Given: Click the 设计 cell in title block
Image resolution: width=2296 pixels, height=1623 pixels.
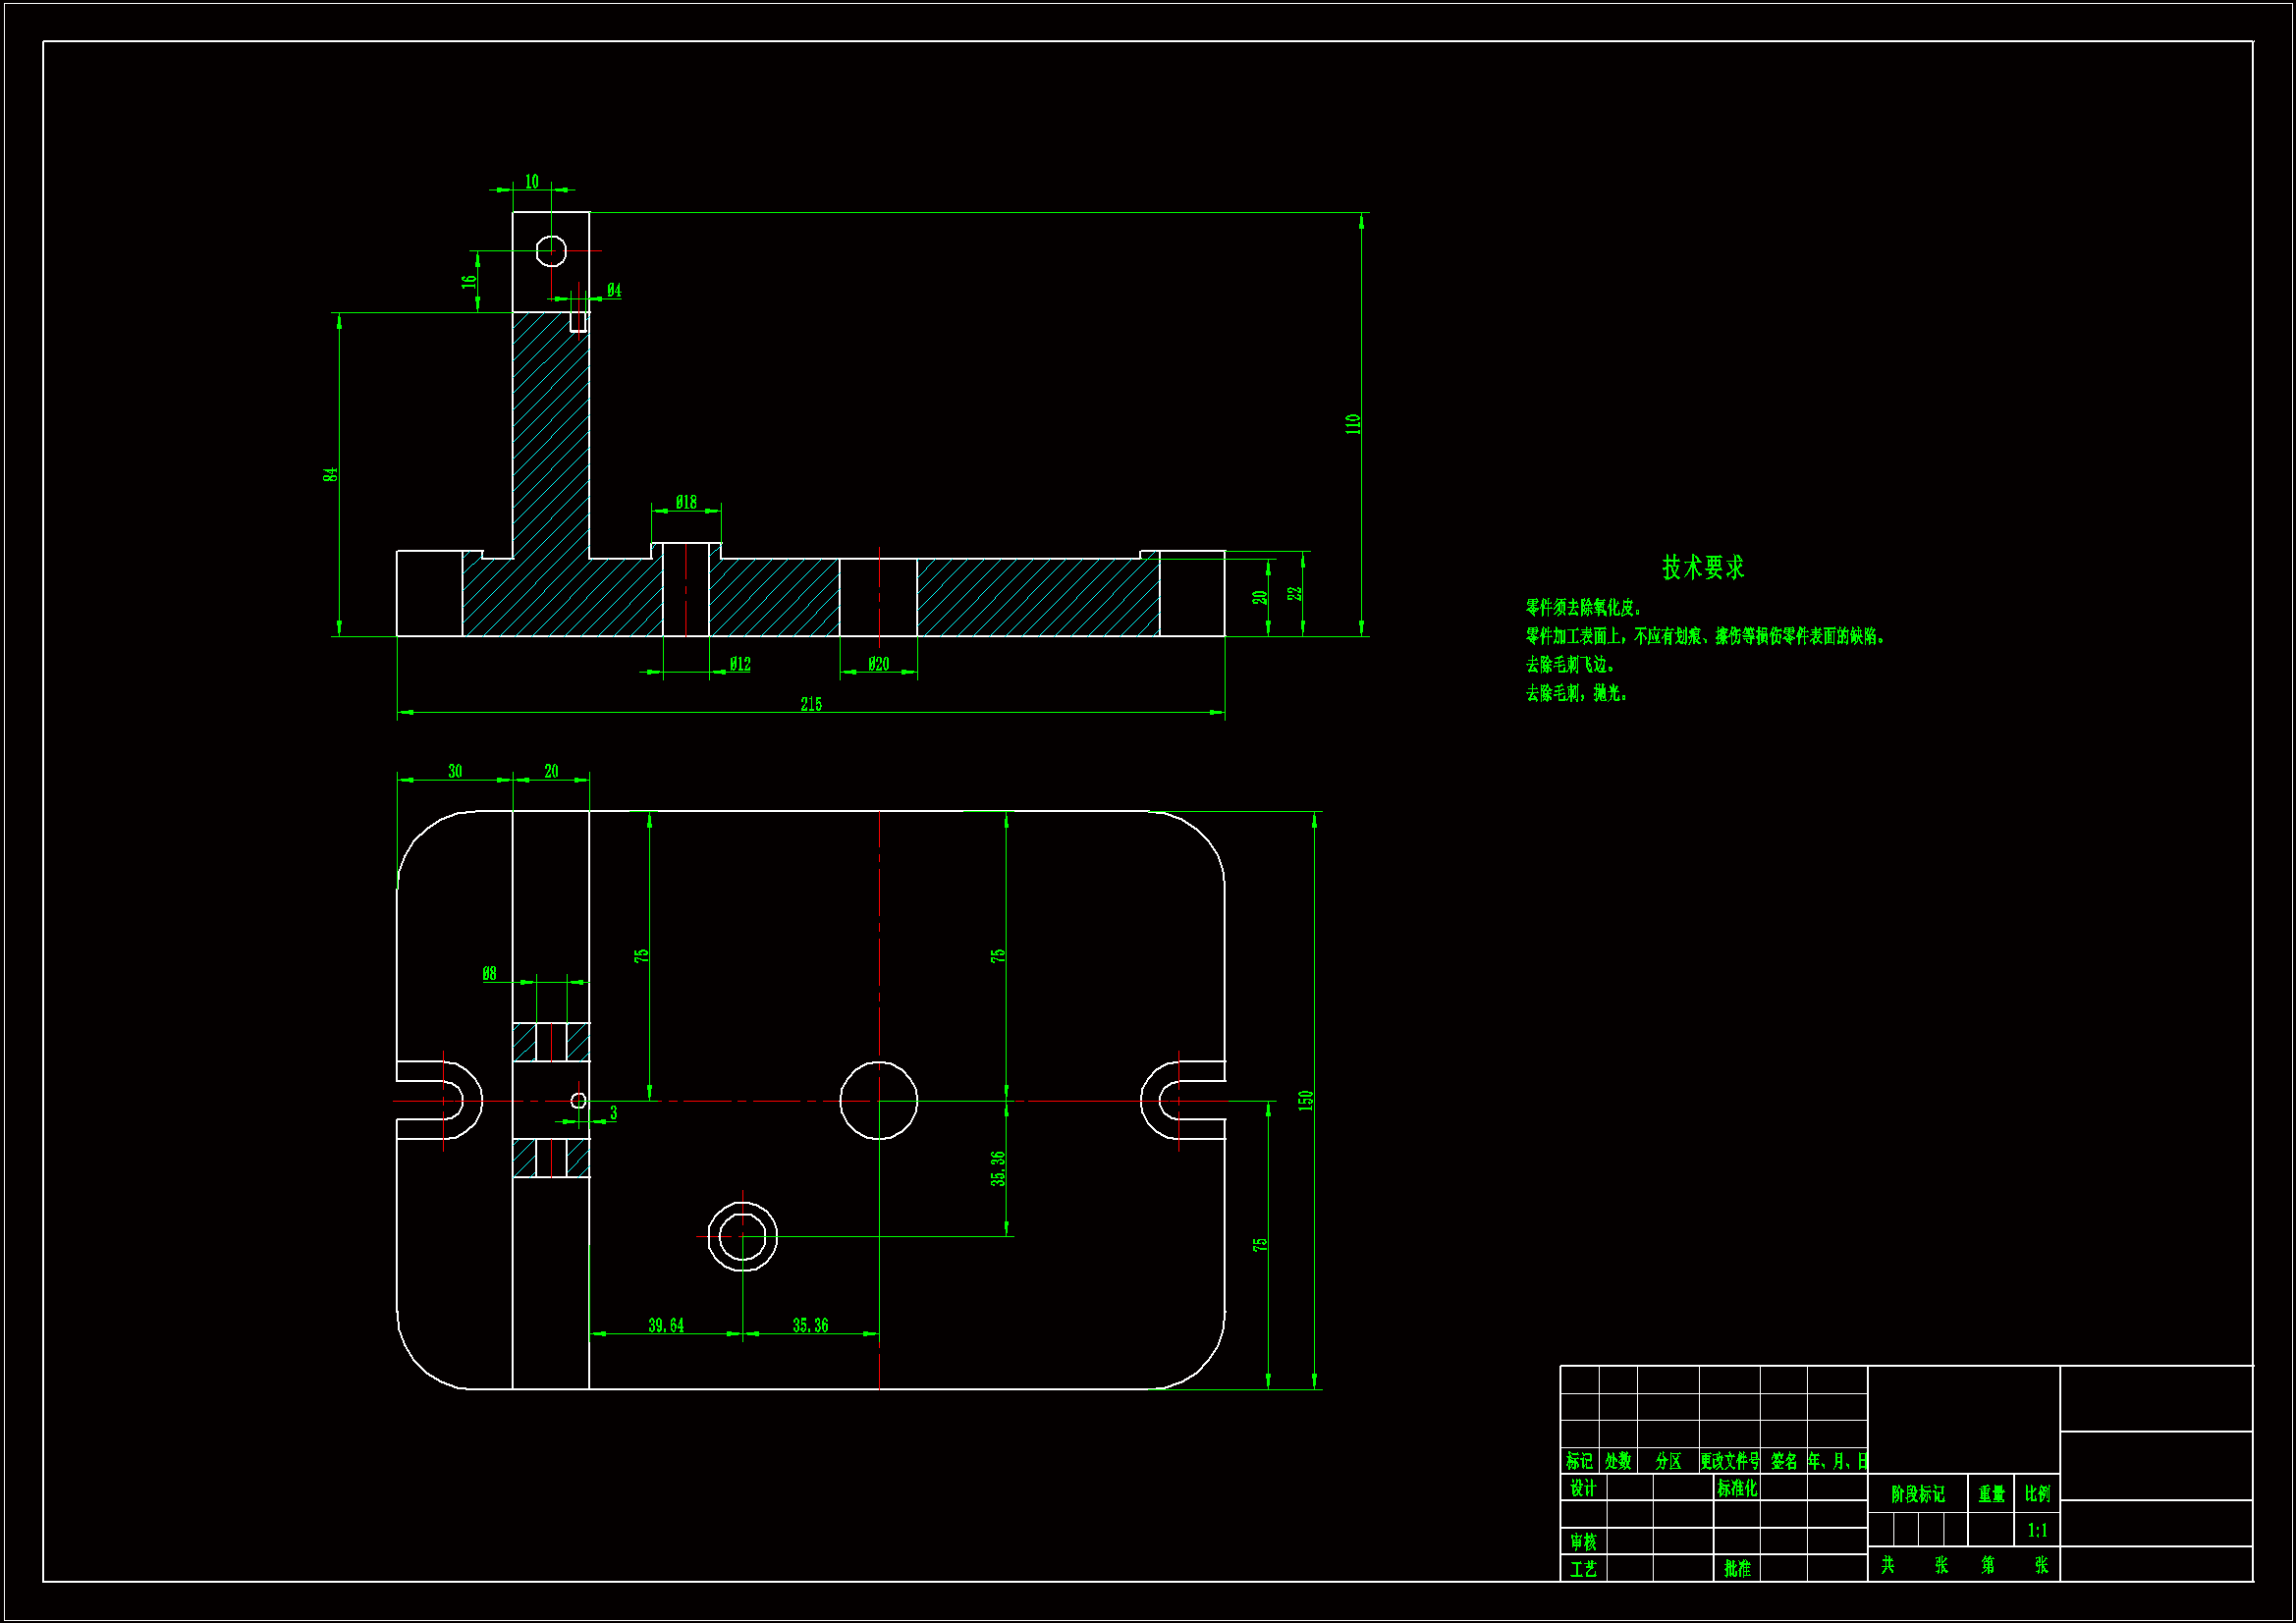Looking at the screenshot, I should [1583, 1488].
